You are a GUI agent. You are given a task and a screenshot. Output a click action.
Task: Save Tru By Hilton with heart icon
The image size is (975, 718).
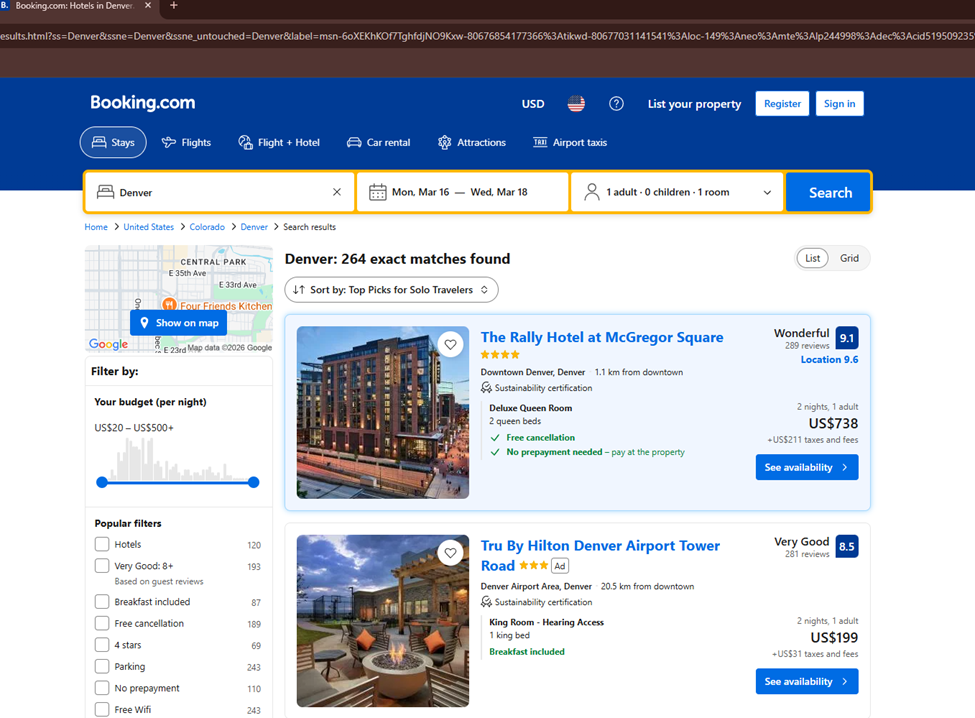[450, 553]
